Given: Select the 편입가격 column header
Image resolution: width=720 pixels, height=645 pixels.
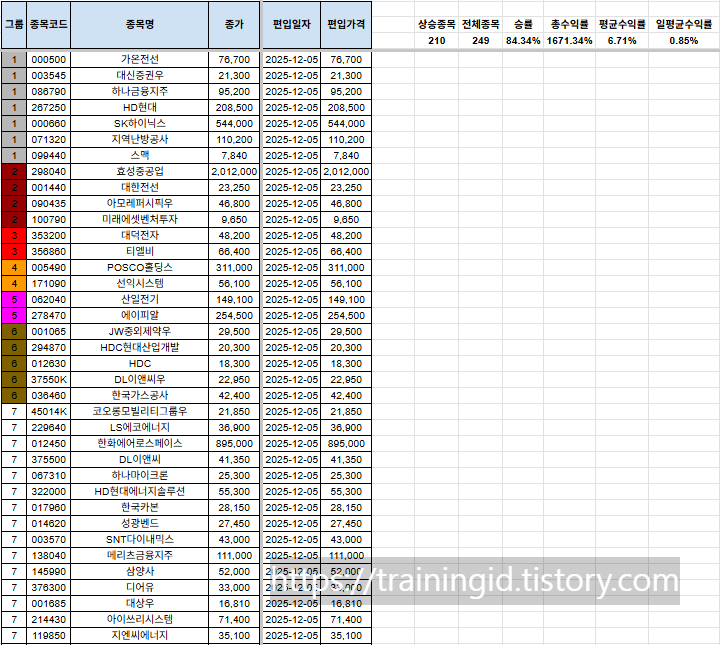Looking at the screenshot, I should tap(346, 25).
